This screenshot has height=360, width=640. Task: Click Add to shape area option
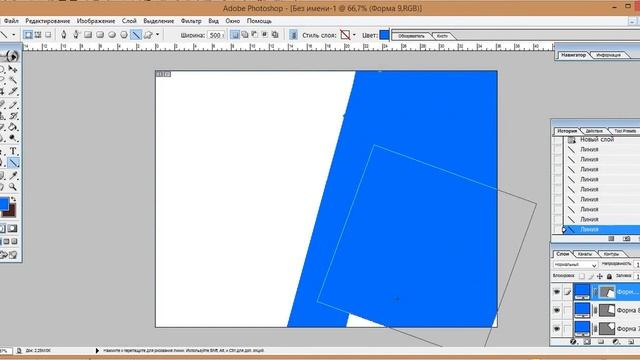point(245,35)
